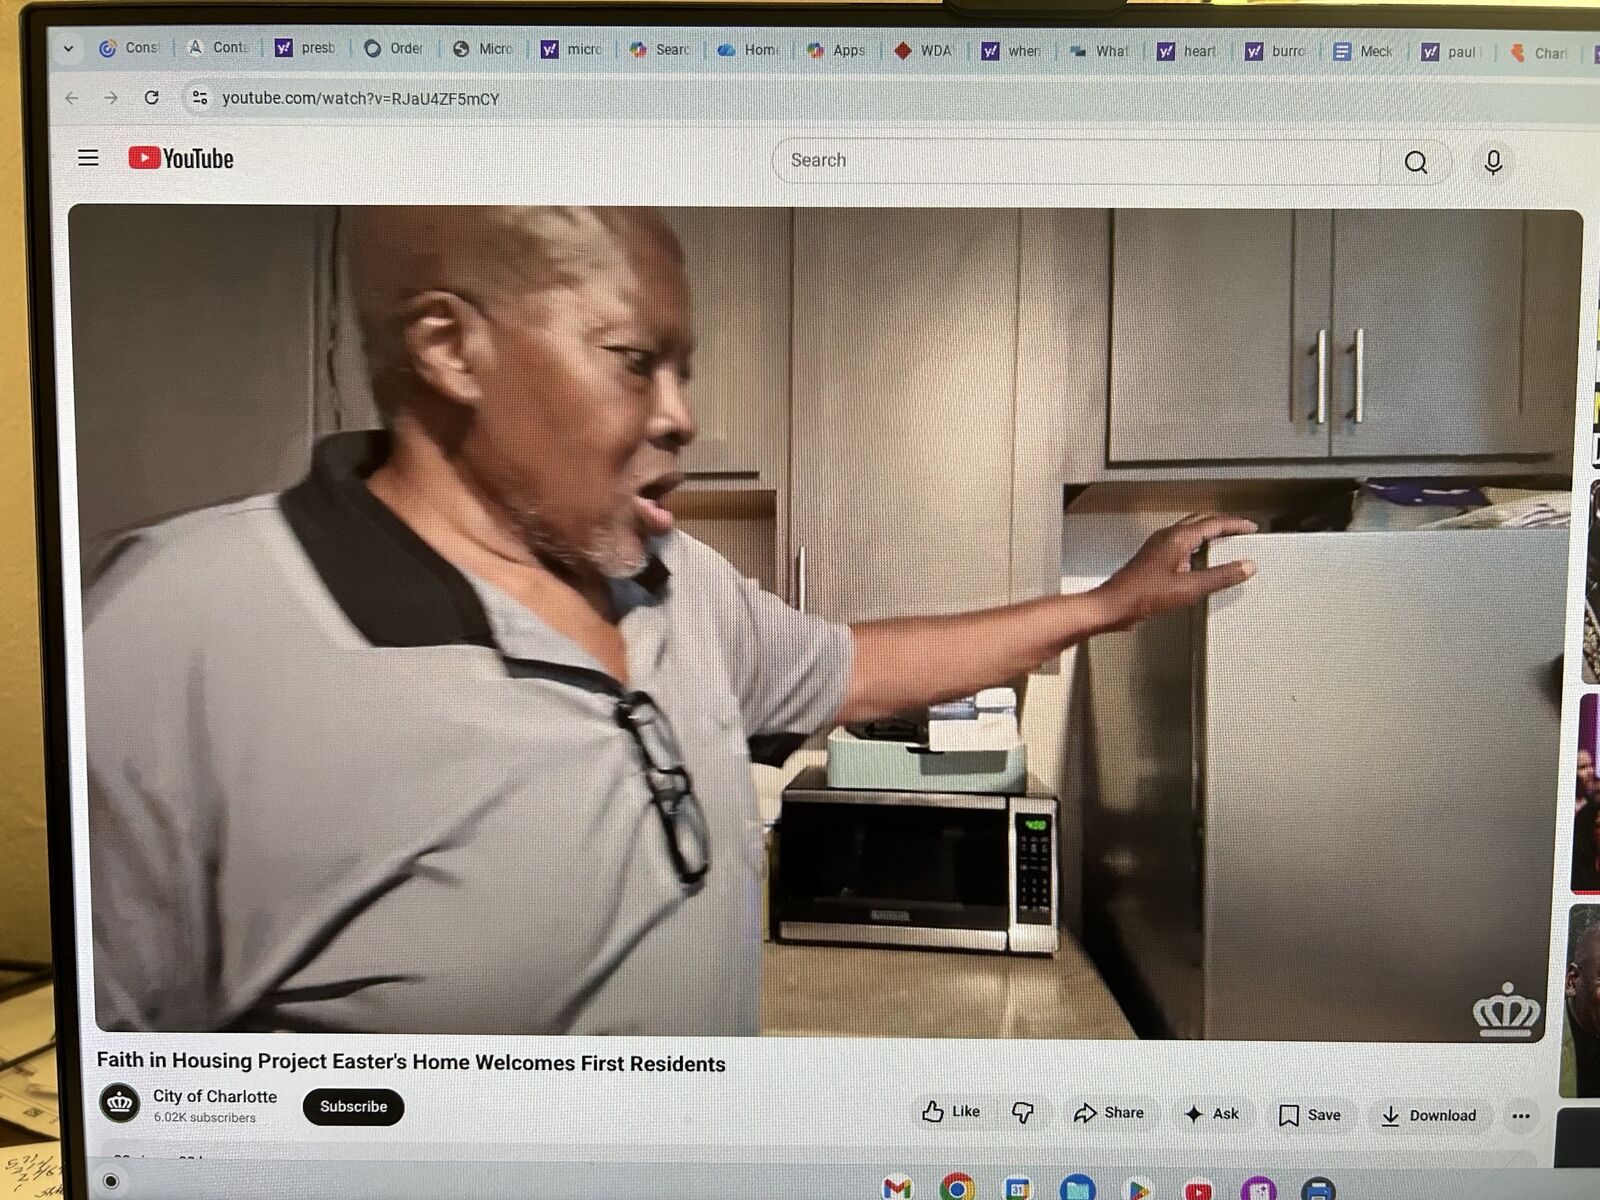The width and height of the screenshot is (1600, 1200).
Task: Switch to the Apps tab
Action: click(x=836, y=49)
